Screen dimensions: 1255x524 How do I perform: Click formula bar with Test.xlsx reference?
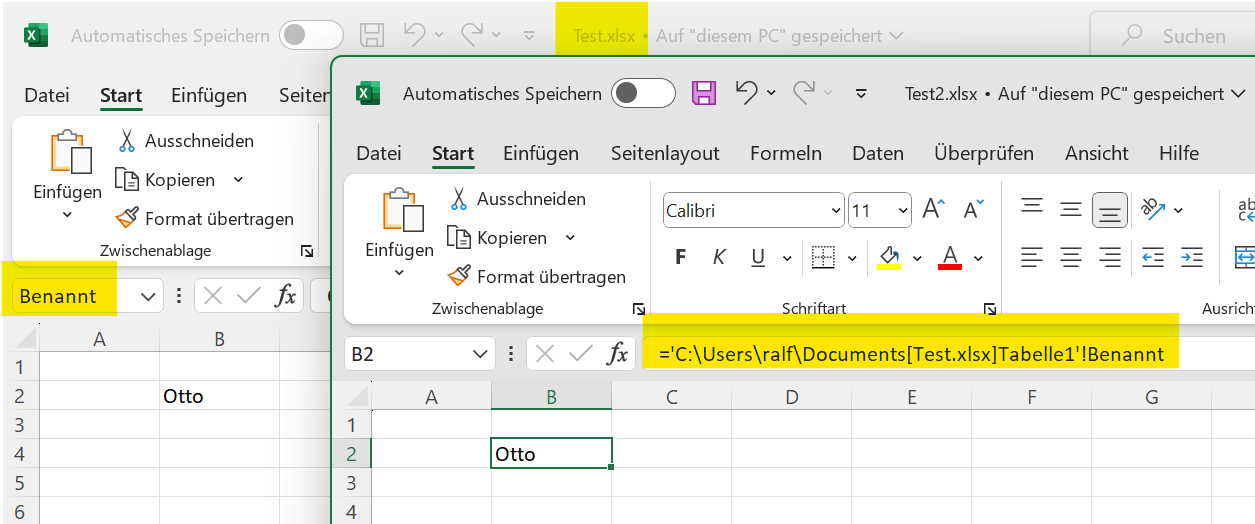tap(950, 354)
